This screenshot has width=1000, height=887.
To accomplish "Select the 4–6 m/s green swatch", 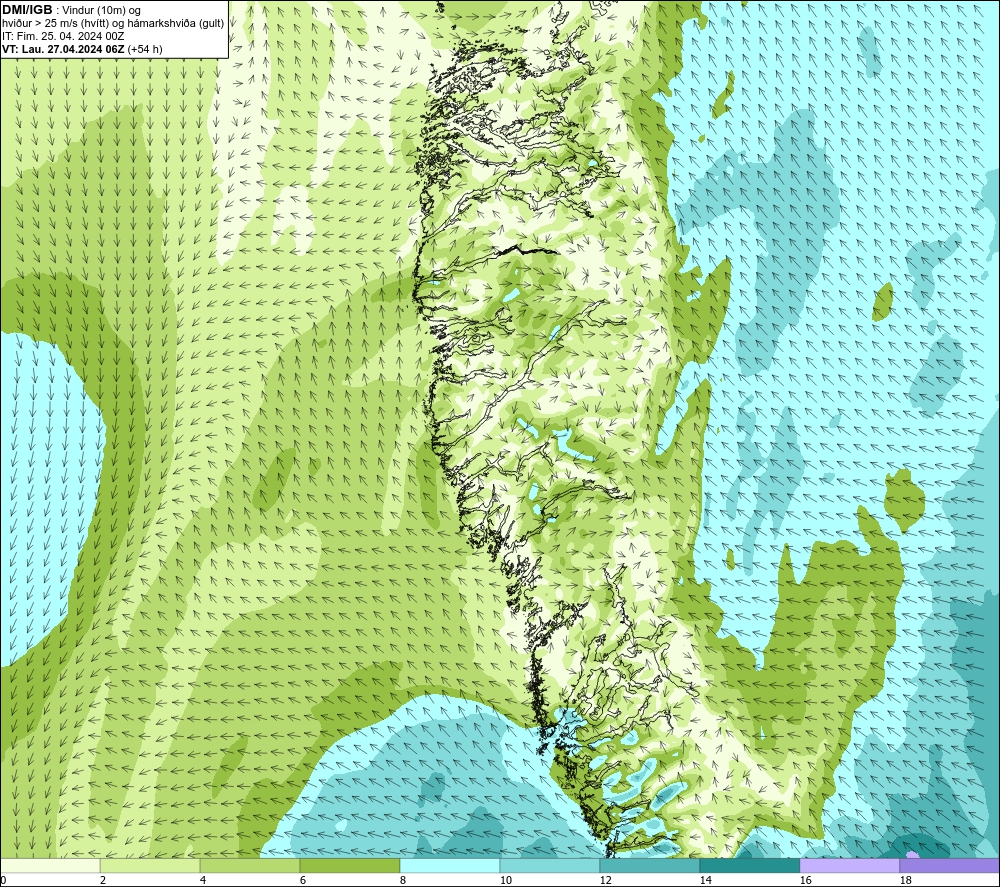I will [x=250, y=866].
